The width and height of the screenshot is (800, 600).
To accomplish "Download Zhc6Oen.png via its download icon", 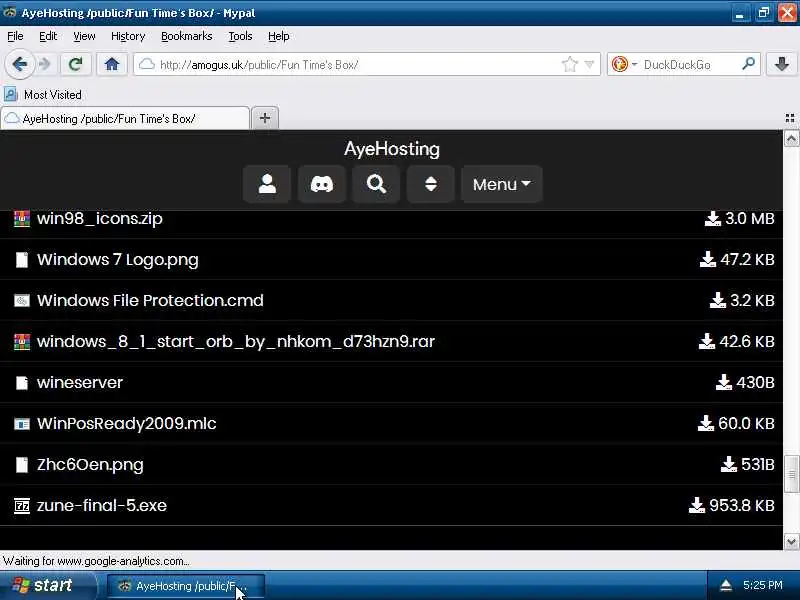I will [729, 464].
